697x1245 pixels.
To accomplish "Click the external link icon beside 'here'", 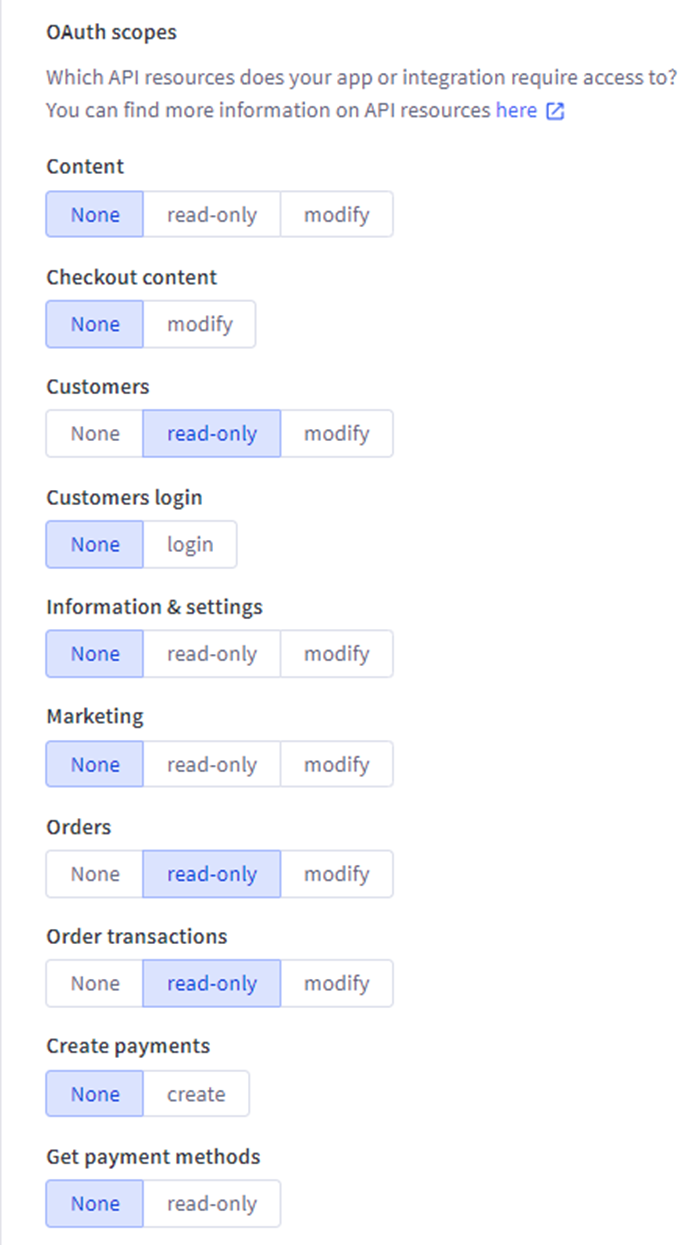I will tap(555, 111).
